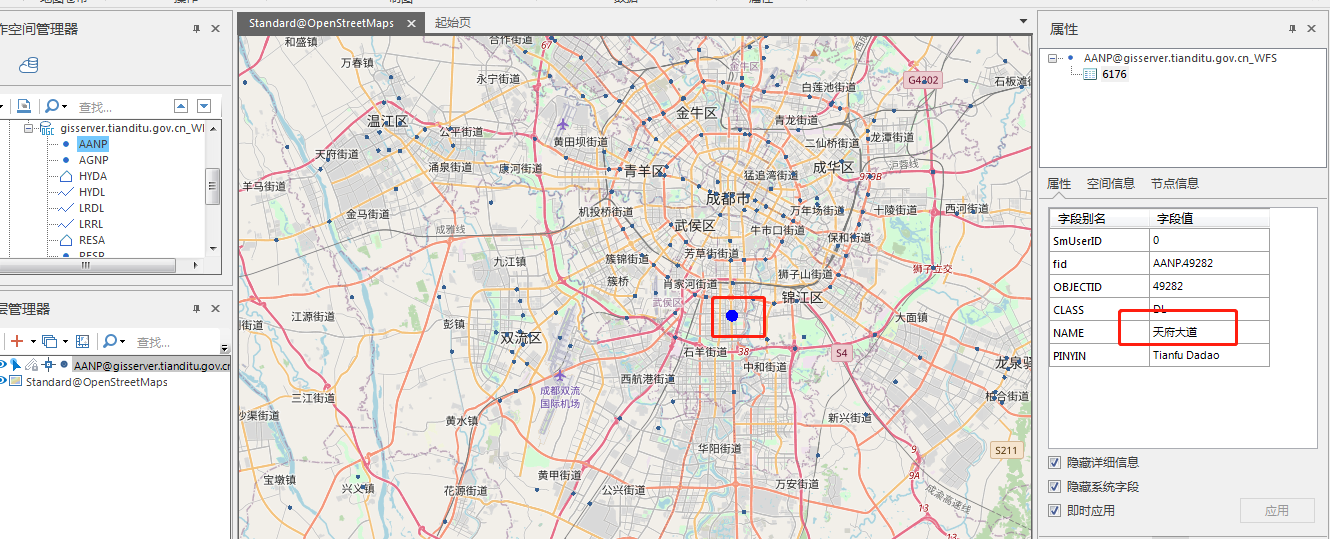Select the HYDA region dataset
The width and height of the screenshot is (1330, 539).
tap(93, 176)
